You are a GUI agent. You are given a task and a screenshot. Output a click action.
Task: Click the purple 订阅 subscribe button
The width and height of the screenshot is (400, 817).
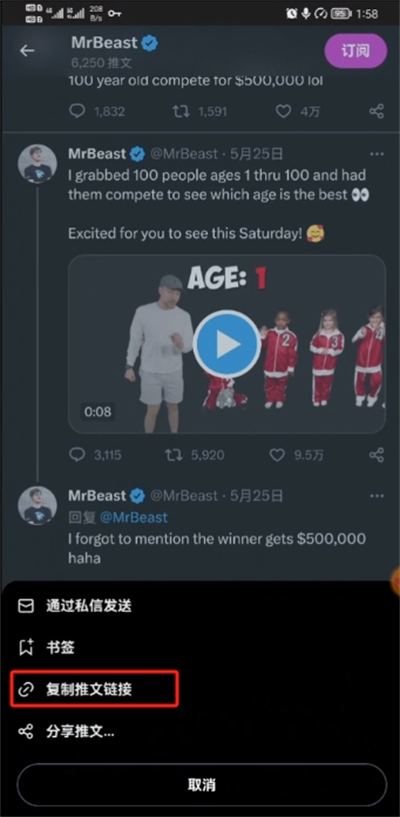click(x=356, y=51)
